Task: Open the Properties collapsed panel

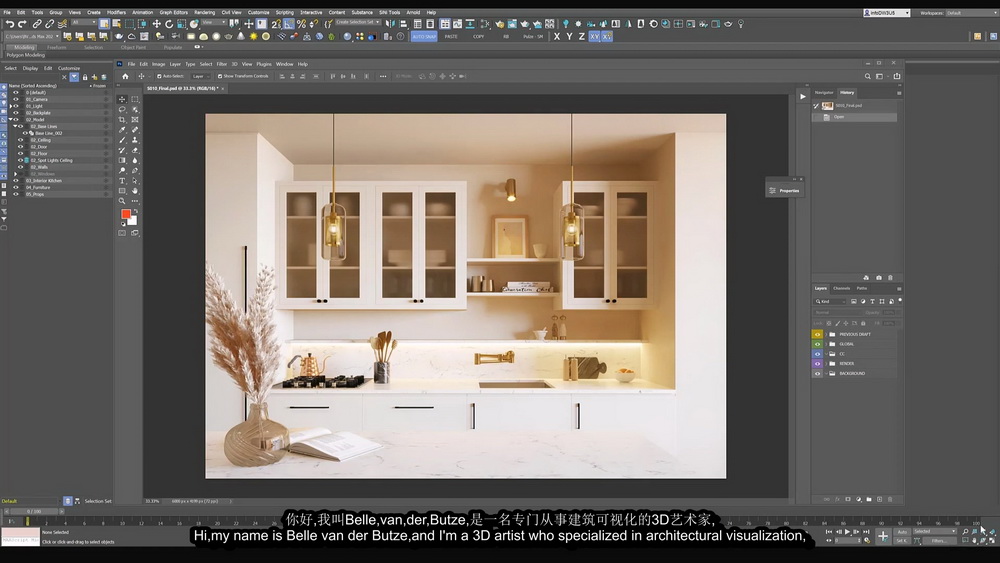Action: [x=784, y=191]
